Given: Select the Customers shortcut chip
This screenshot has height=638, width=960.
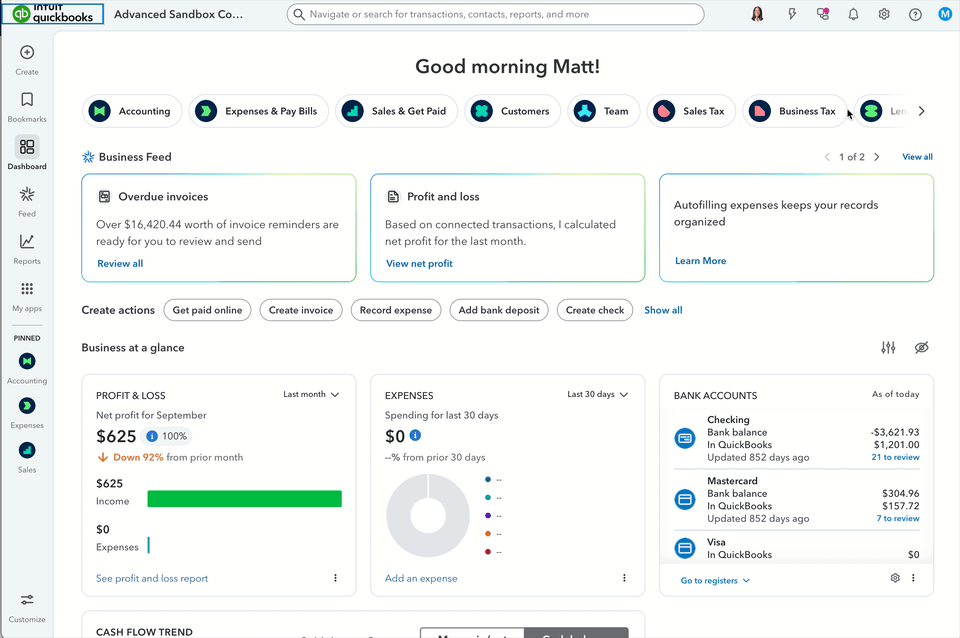Looking at the screenshot, I should (x=512, y=111).
